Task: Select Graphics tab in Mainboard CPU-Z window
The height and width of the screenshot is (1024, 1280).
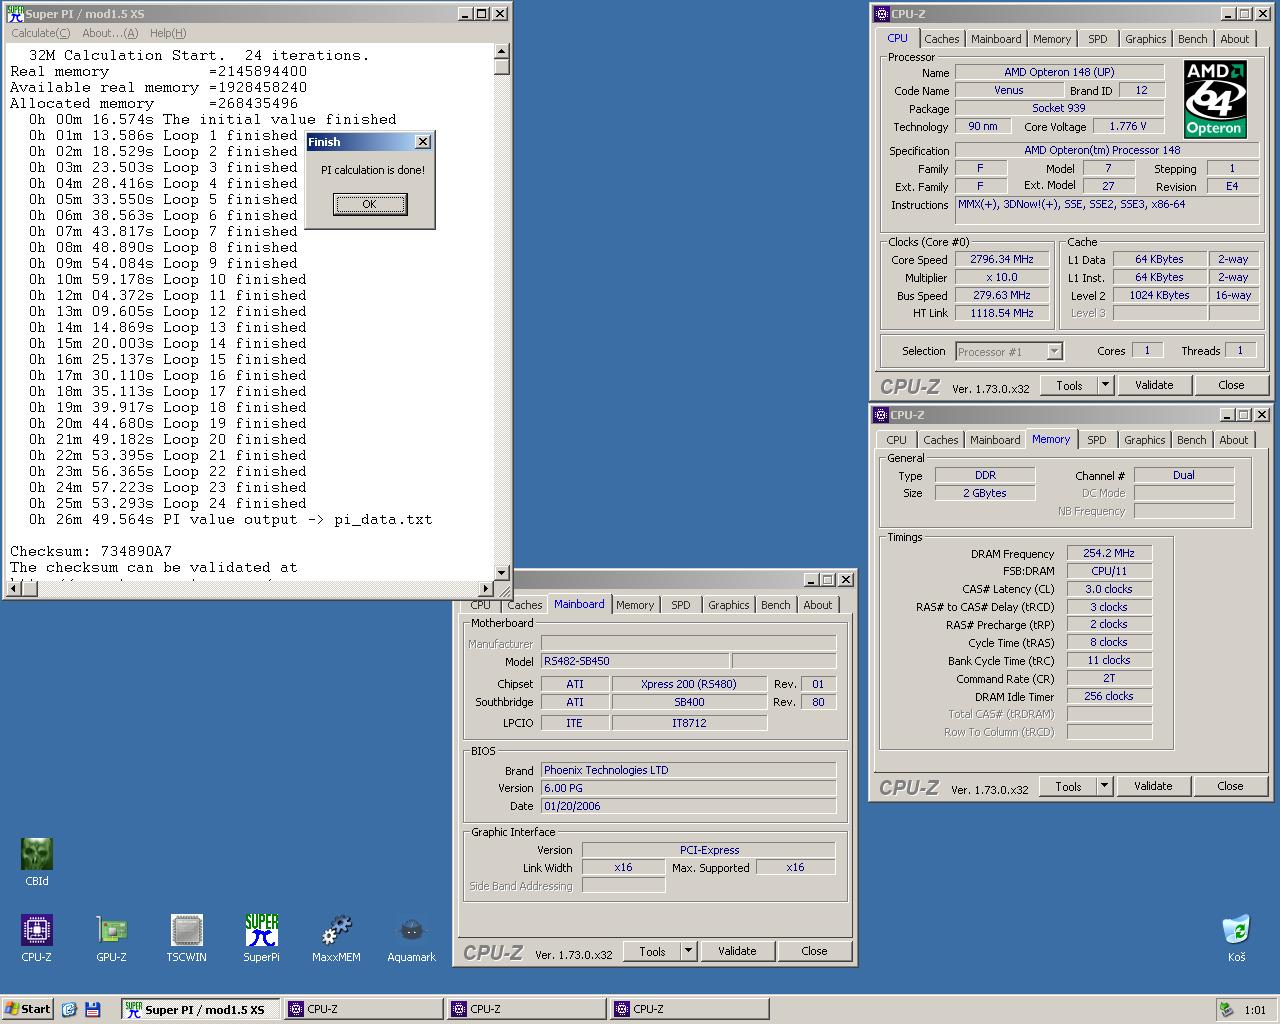Action: (x=728, y=605)
